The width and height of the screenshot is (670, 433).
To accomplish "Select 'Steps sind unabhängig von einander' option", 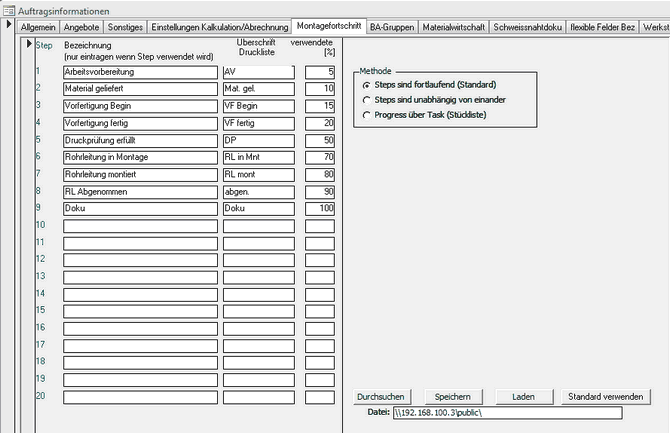I will [x=367, y=101].
